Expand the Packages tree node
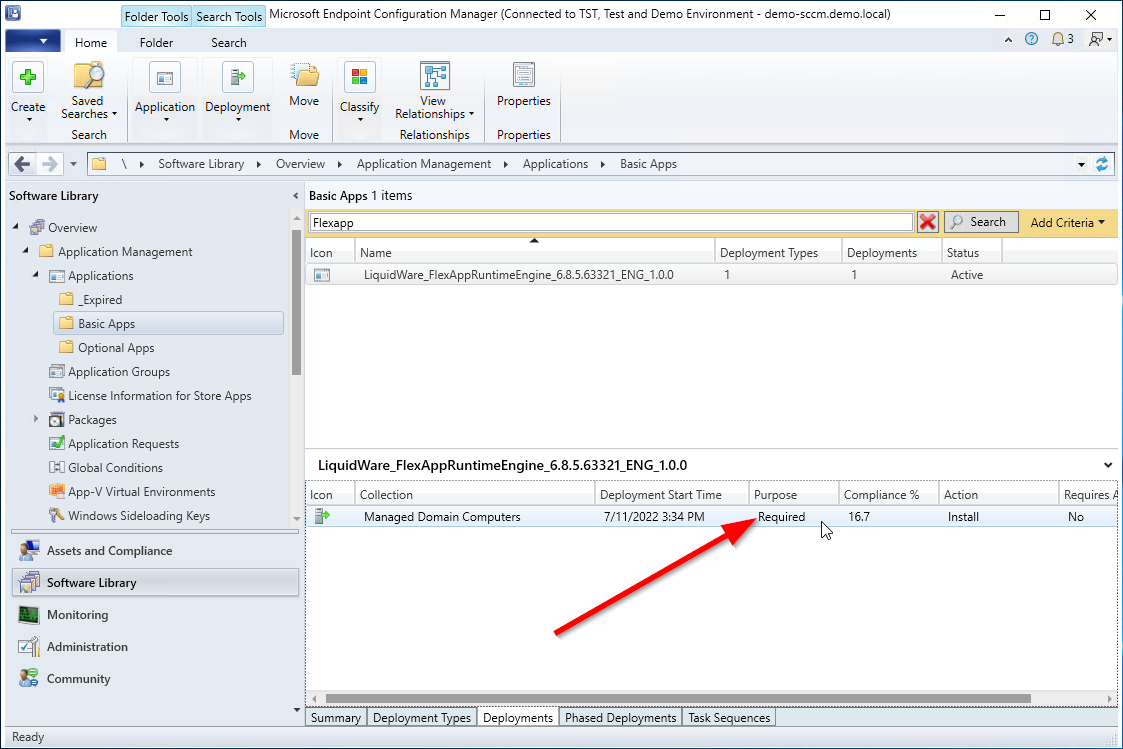 (x=36, y=419)
